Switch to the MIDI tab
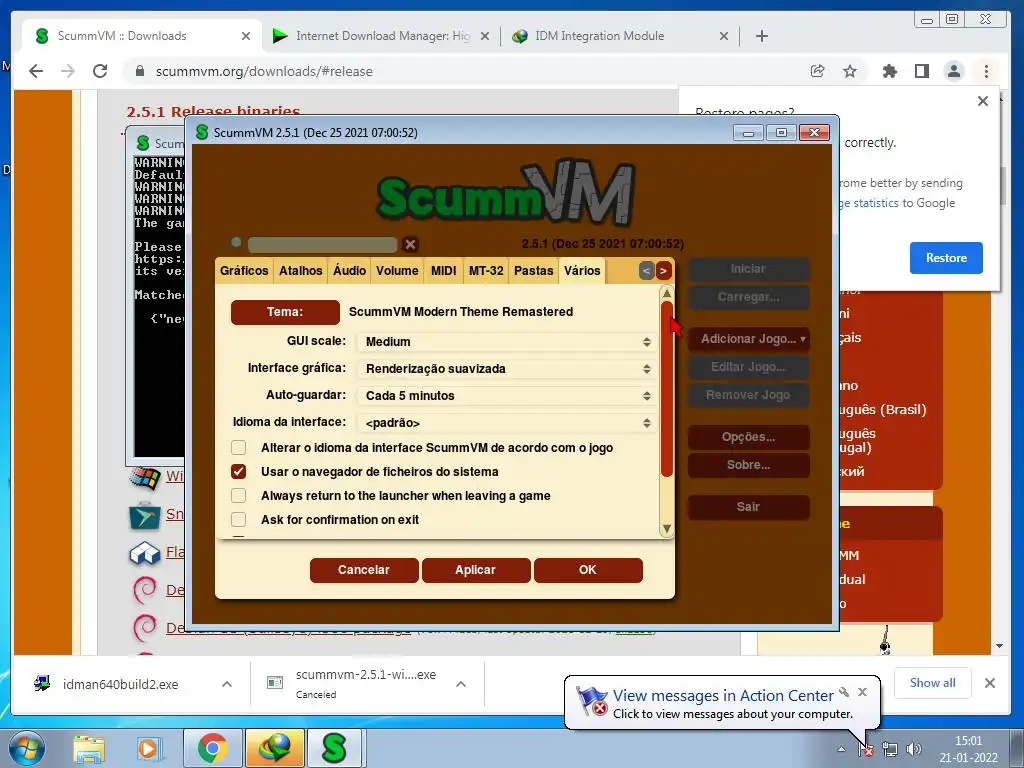 443,271
